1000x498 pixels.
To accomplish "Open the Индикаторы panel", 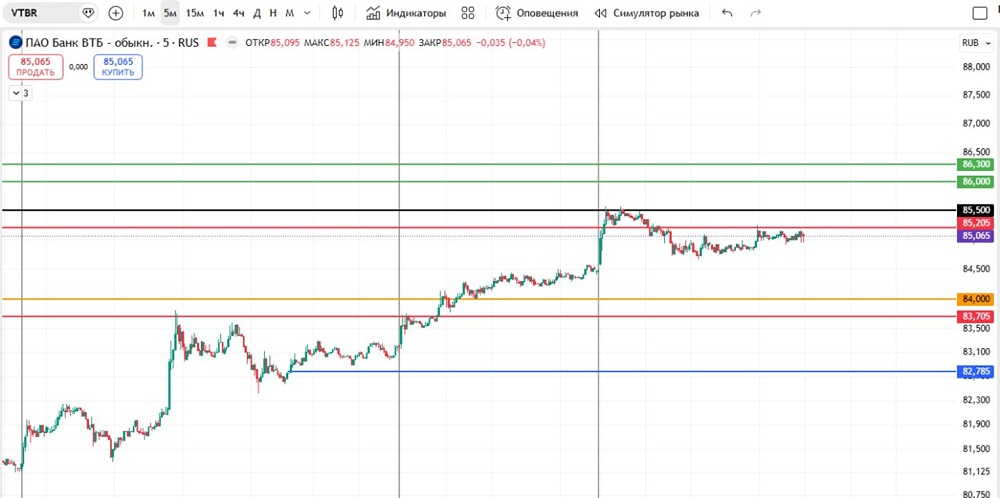I will (x=406, y=13).
